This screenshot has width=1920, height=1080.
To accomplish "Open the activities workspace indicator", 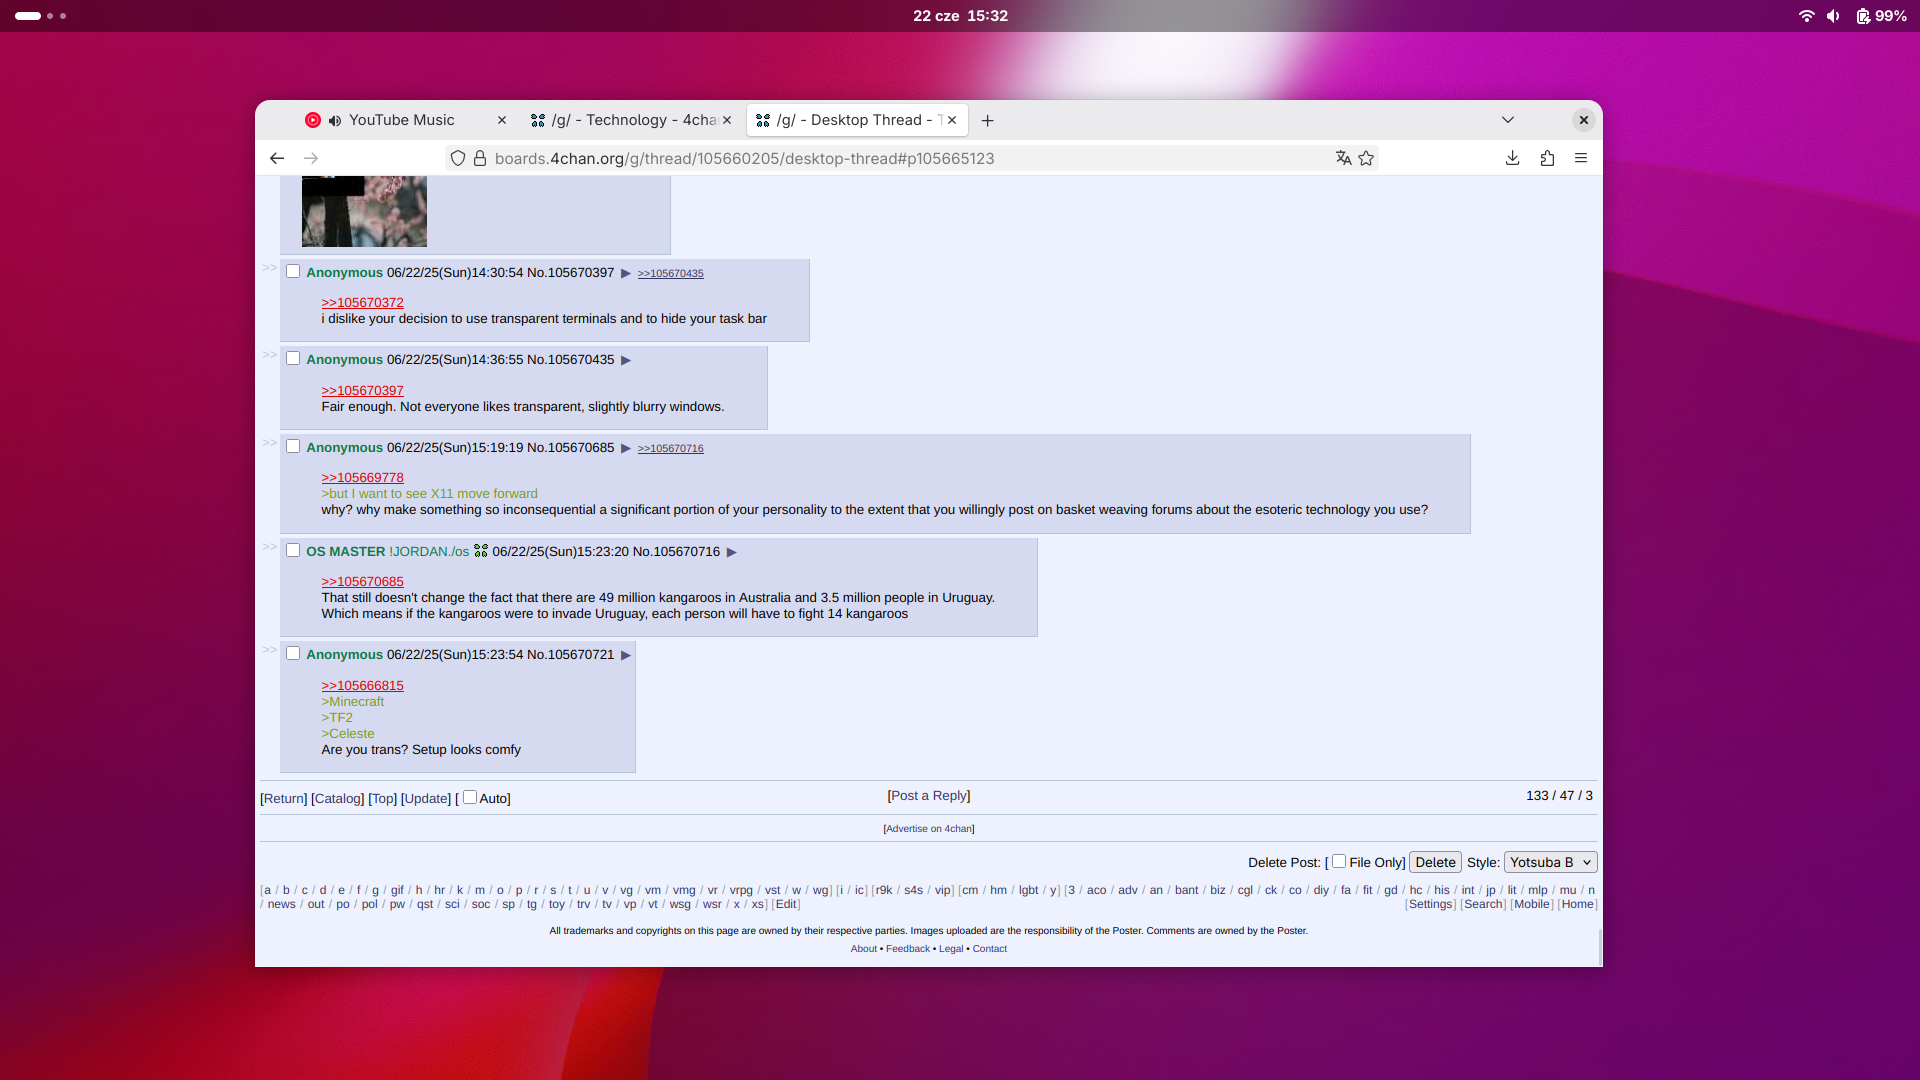I will tap(40, 16).
